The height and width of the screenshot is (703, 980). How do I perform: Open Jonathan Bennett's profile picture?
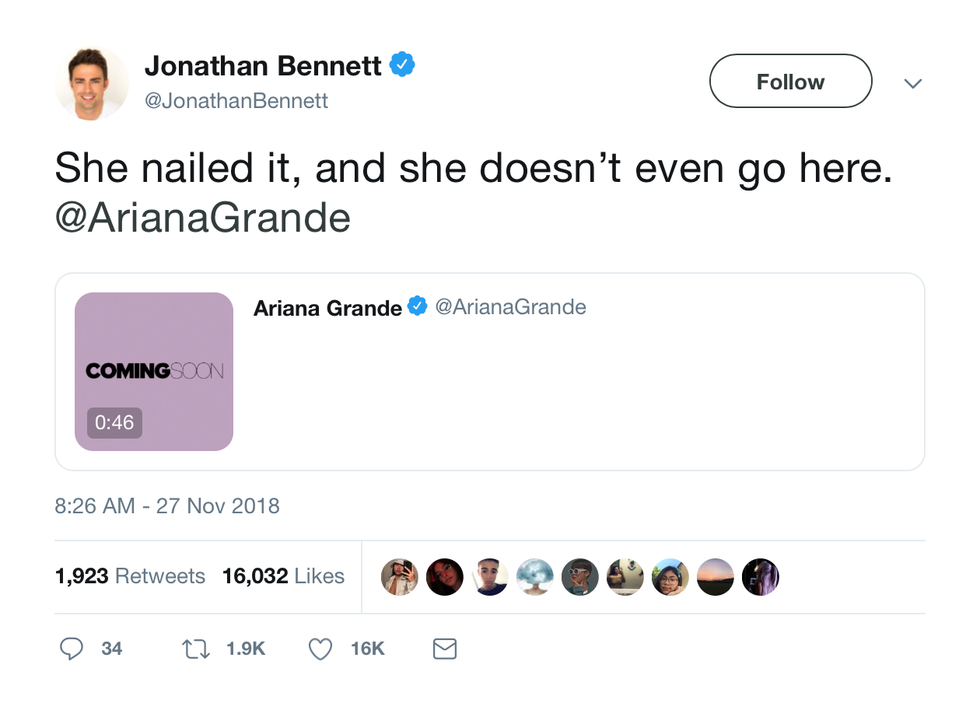tap(91, 83)
